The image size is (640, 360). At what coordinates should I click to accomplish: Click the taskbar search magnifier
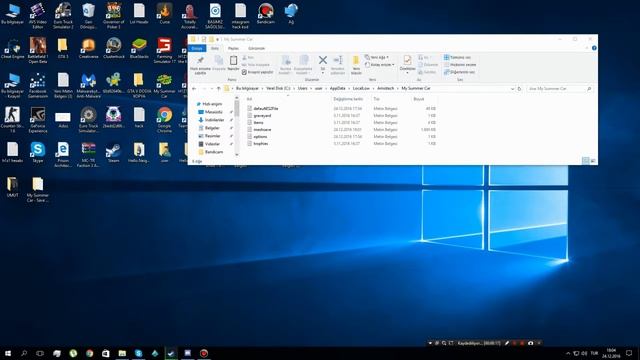(x=24, y=353)
